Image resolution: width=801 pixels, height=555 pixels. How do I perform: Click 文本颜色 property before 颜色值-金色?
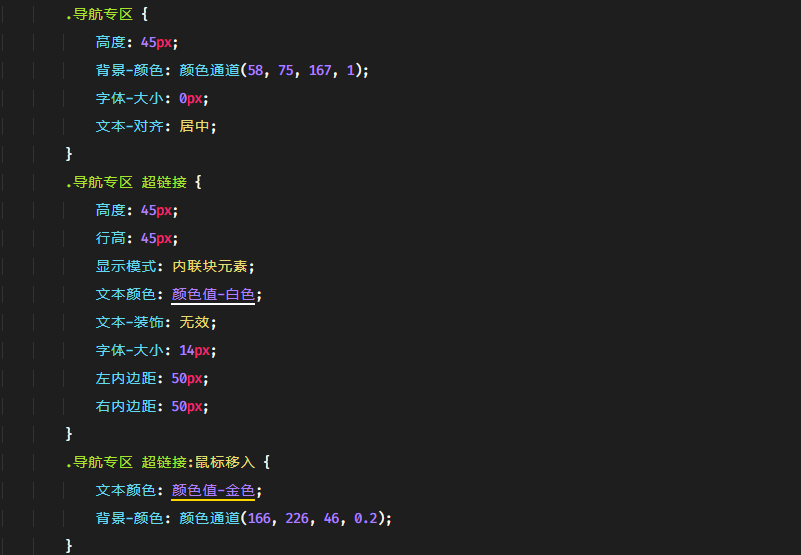click(x=126, y=491)
